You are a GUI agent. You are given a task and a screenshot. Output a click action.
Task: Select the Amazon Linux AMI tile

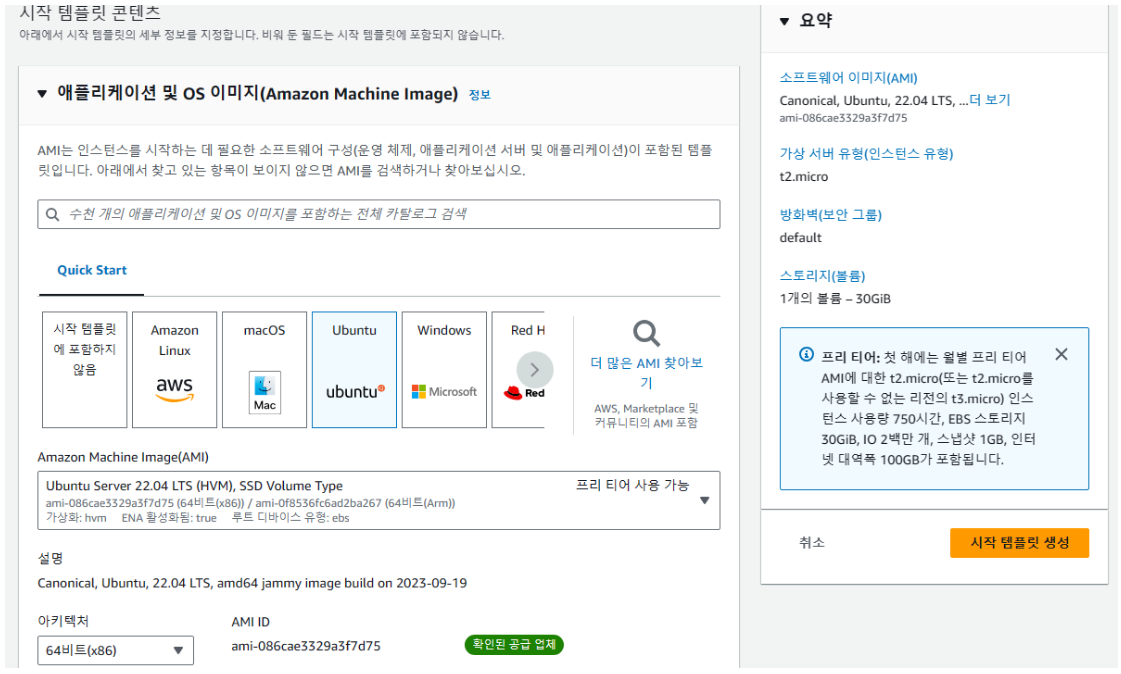click(x=174, y=370)
